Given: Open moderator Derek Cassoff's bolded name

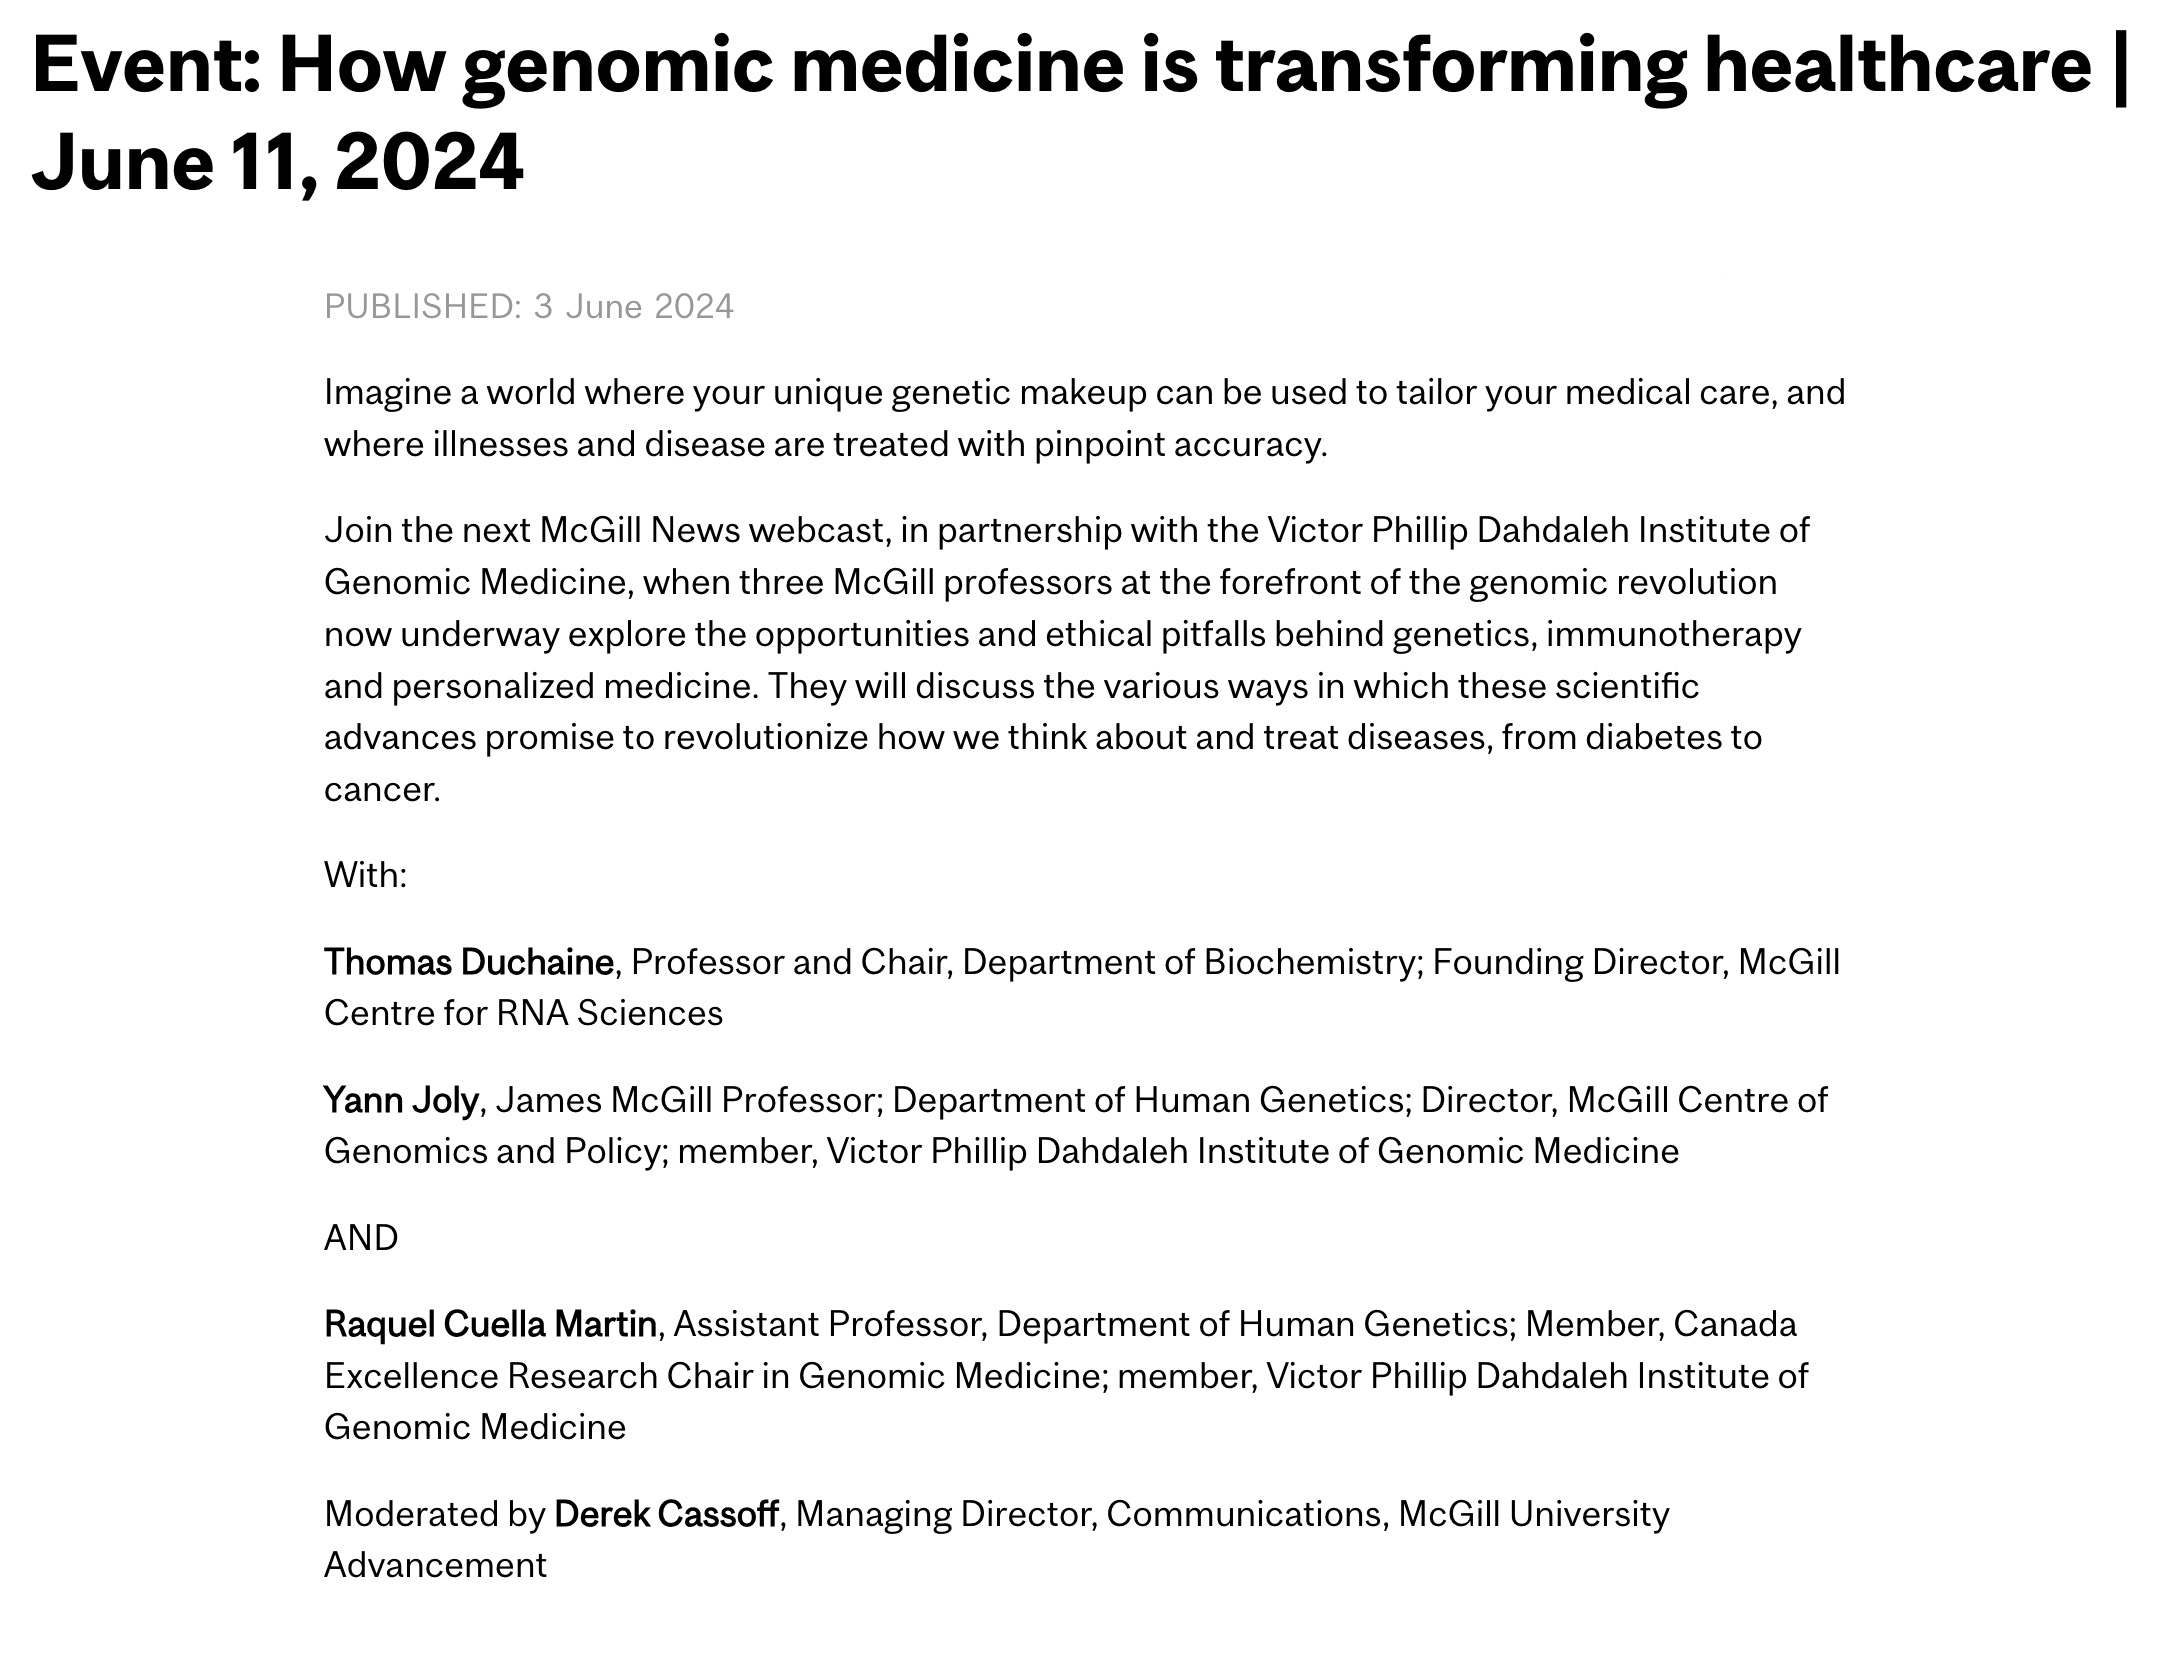Looking at the screenshot, I should (x=666, y=1514).
